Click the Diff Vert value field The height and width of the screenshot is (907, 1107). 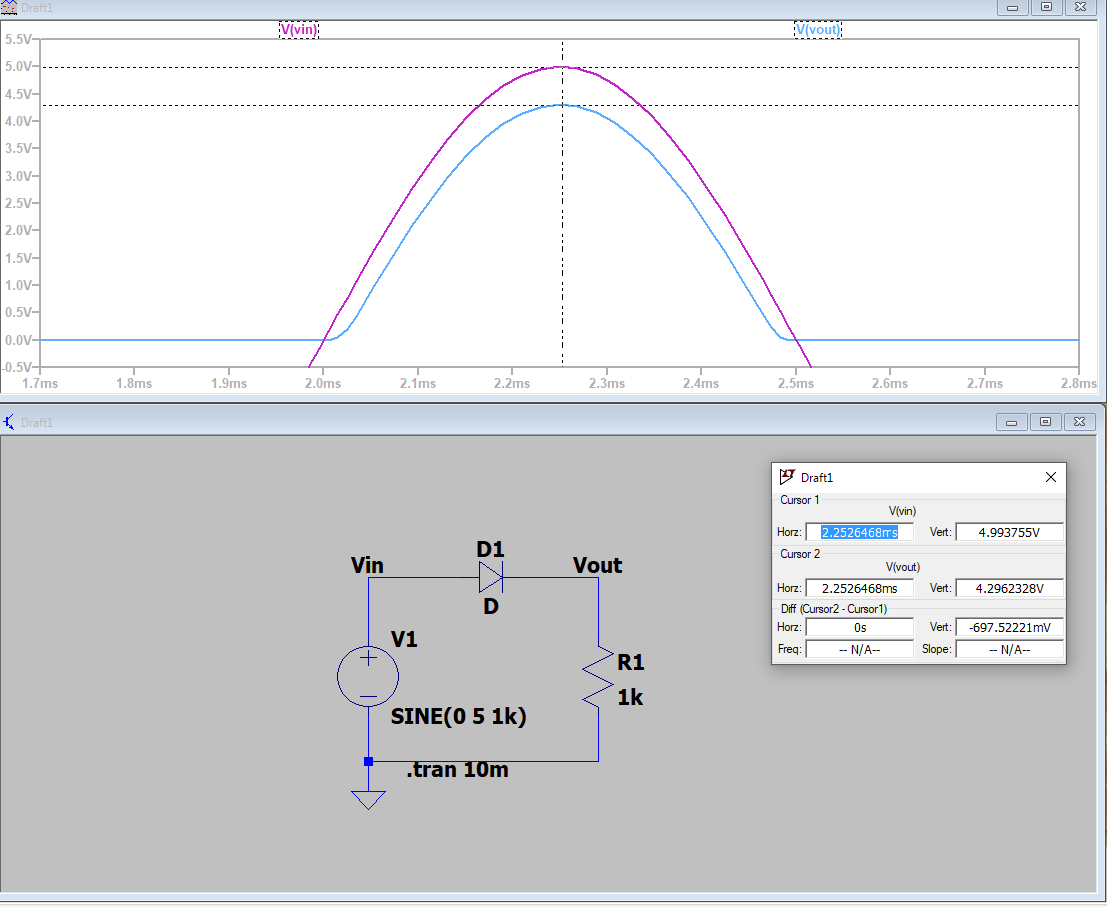coord(1009,627)
